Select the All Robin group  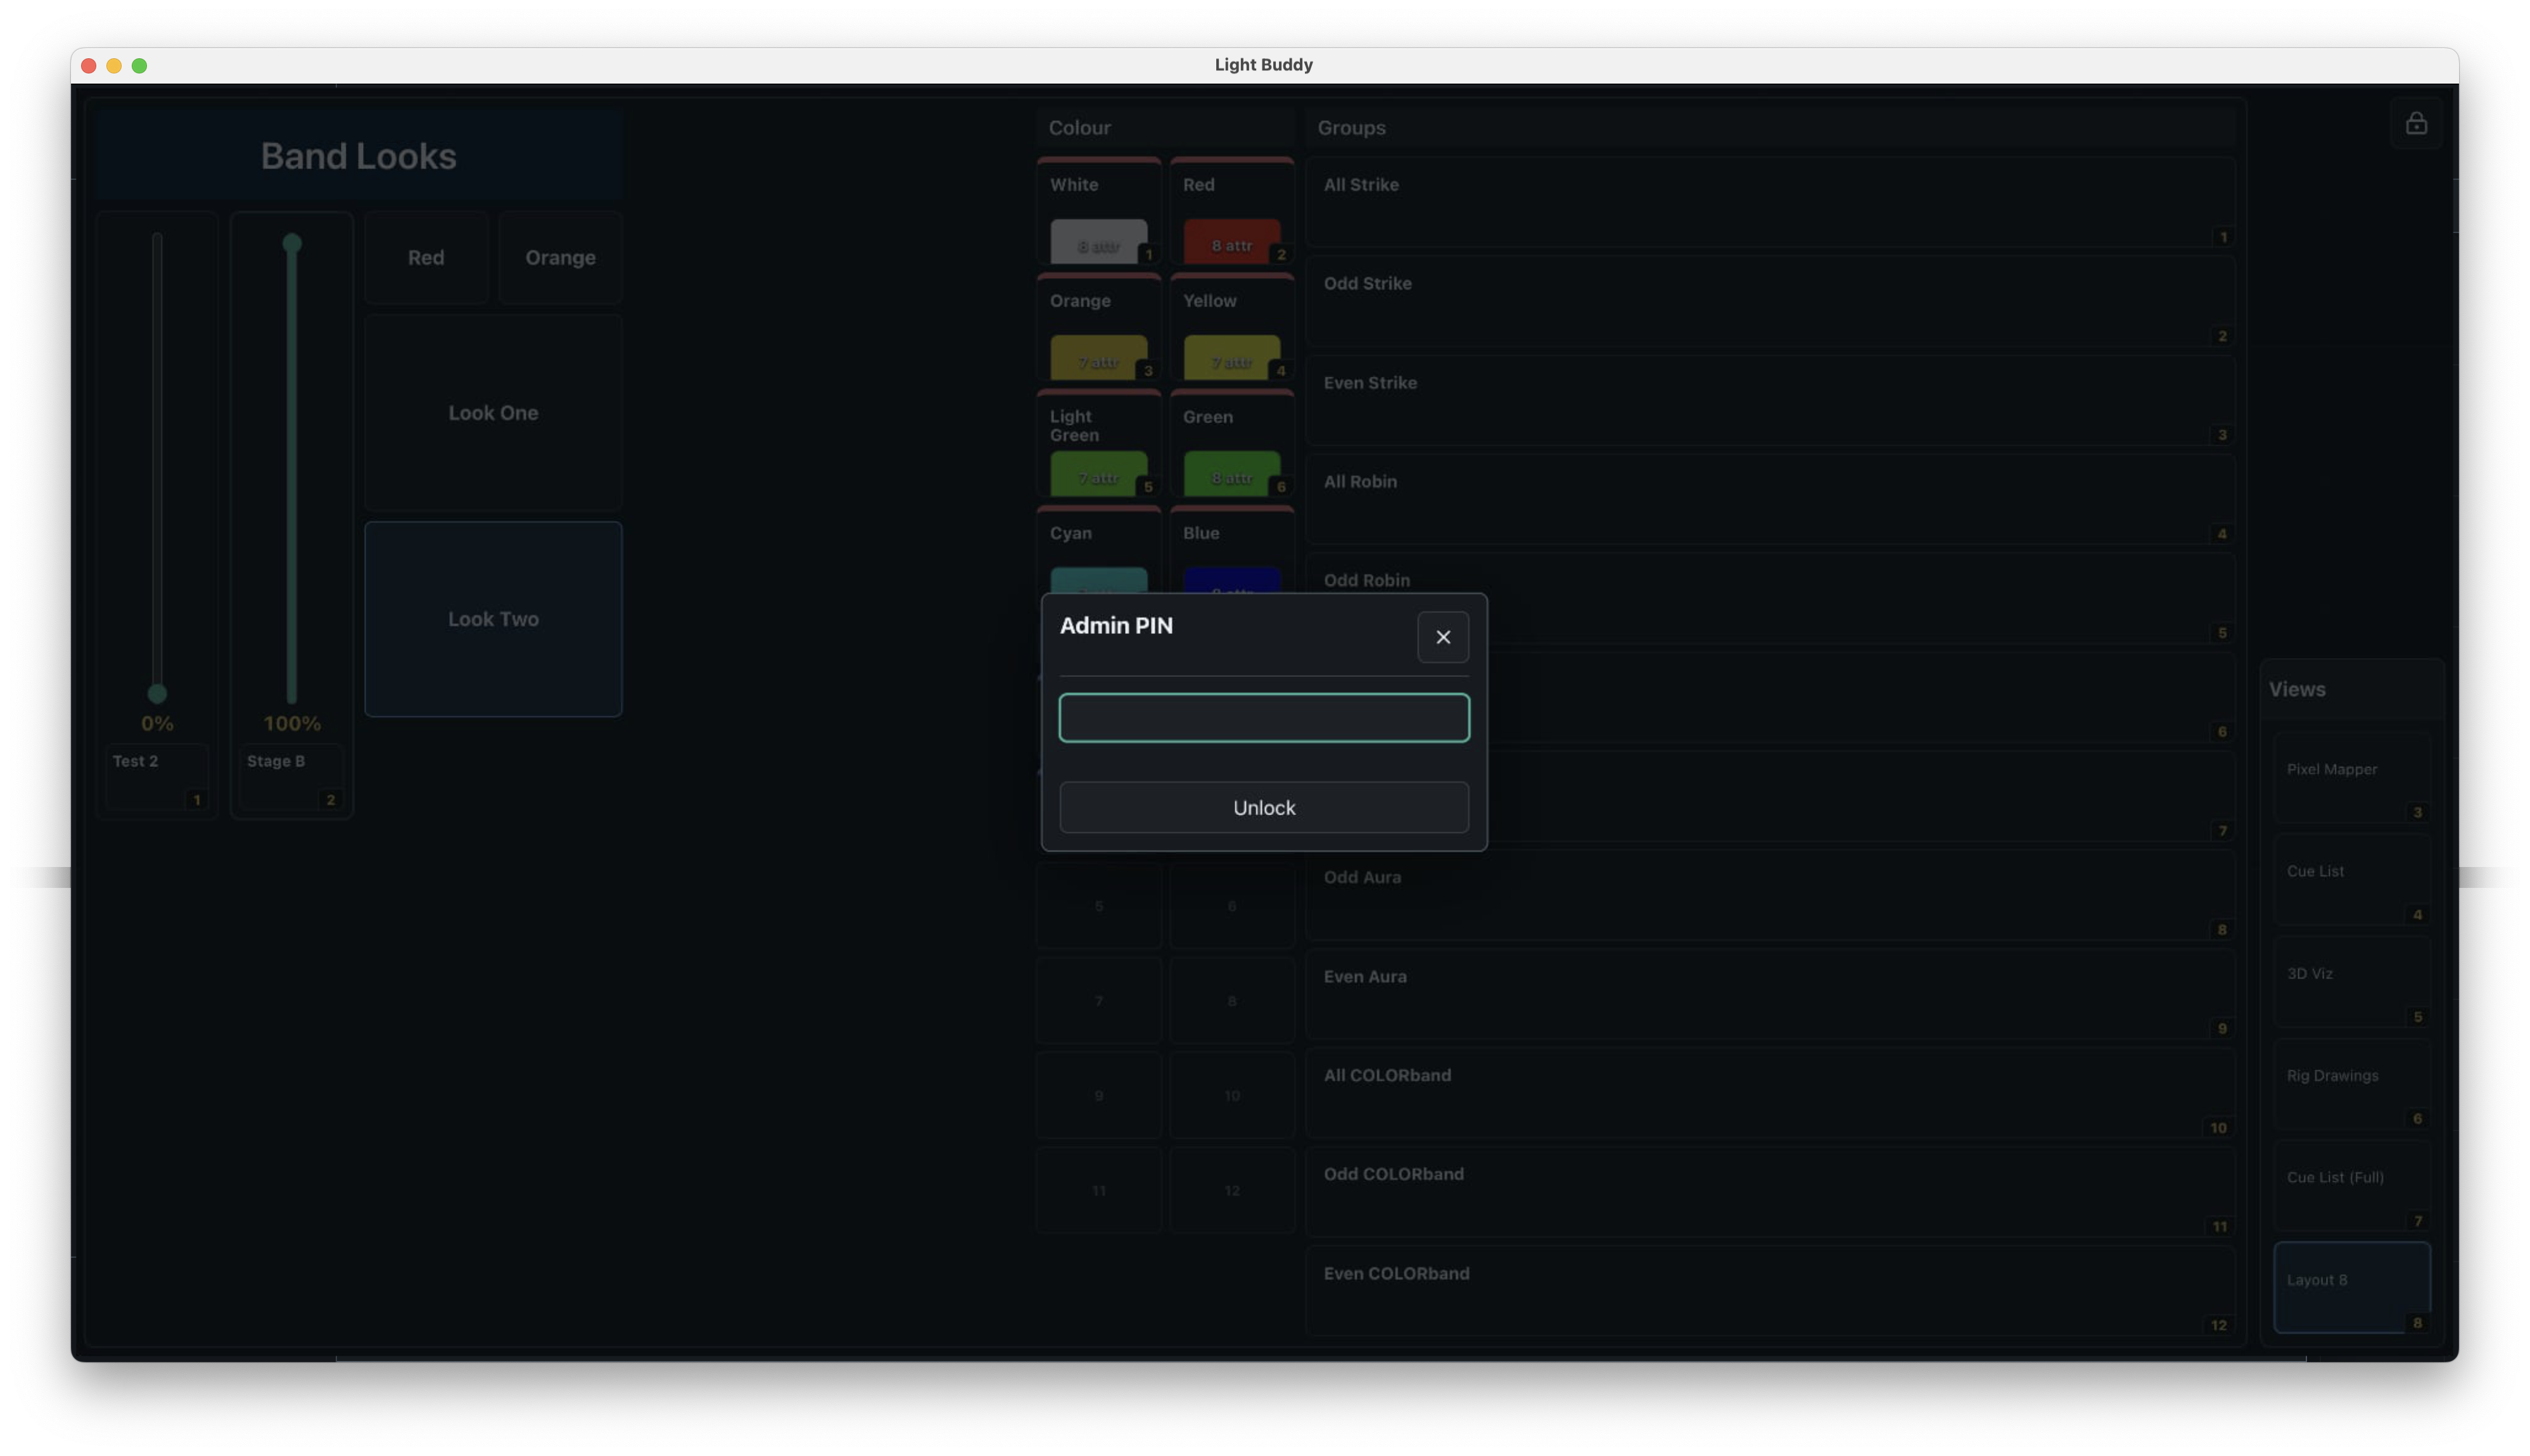1770,499
